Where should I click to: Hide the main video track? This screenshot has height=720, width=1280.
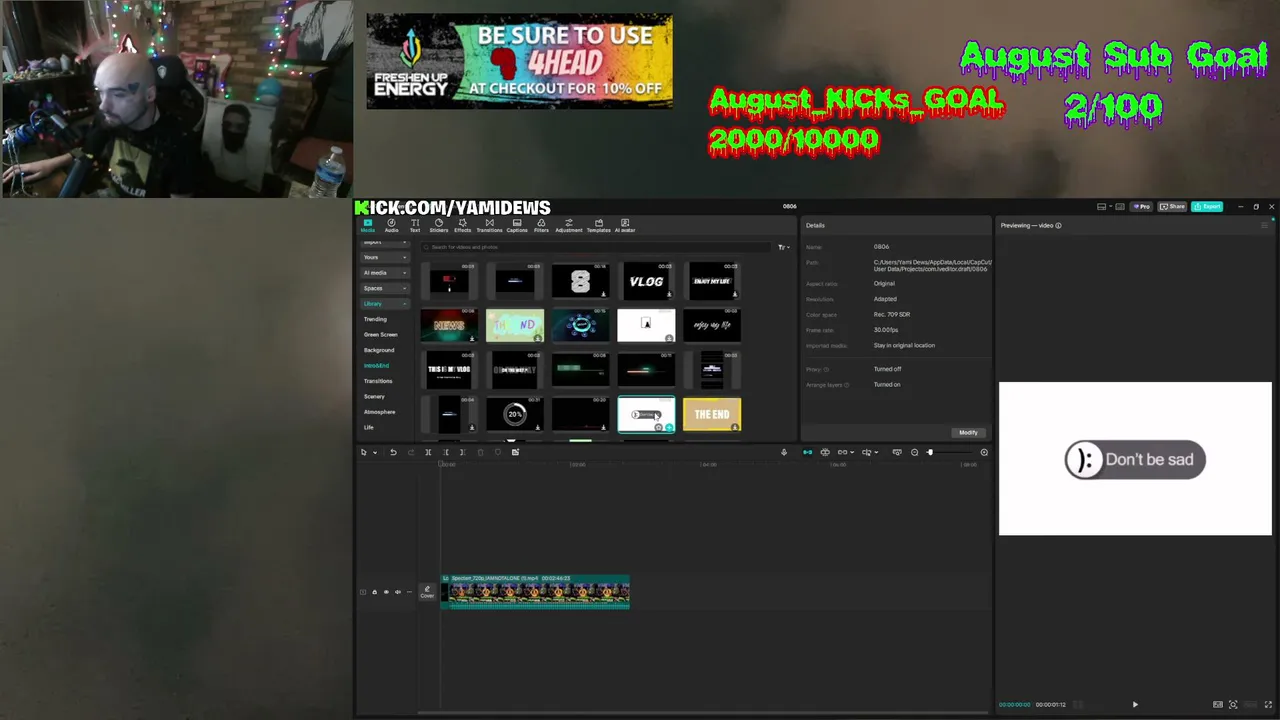click(386, 592)
